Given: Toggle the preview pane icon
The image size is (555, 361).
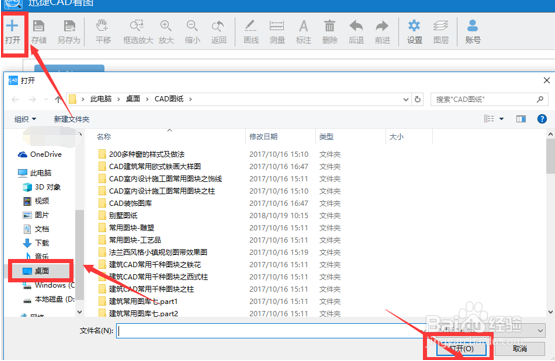Looking at the screenshot, I should (x=521, y=119).
